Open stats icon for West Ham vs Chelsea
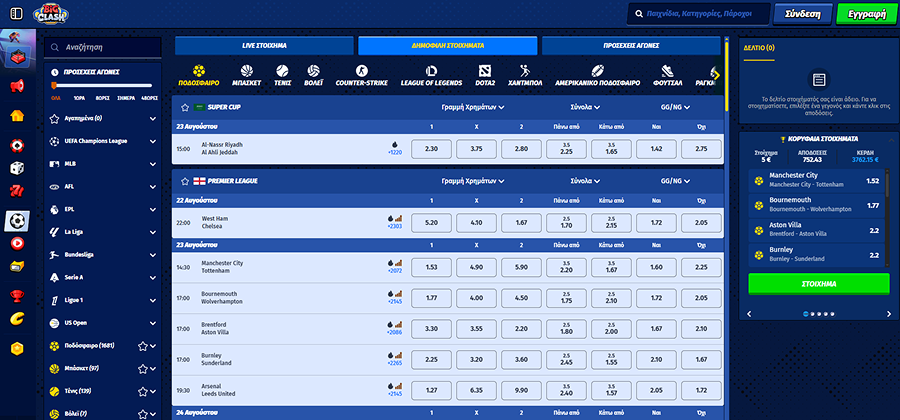The height and width of the screenshot is (420, 900). click(x=398, y=219)
